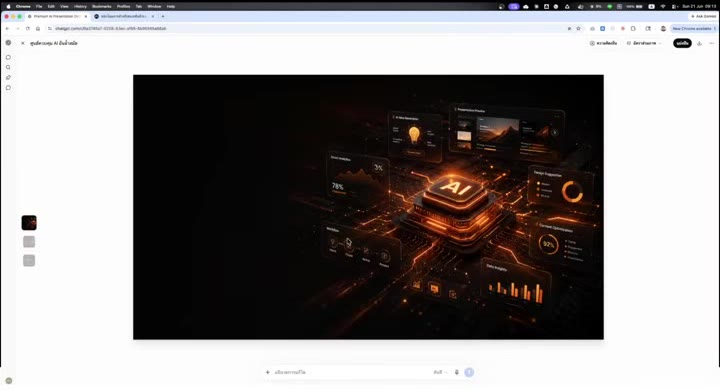
Task: Bookmark this page with the star icon
Action: (x=579, y=28)
